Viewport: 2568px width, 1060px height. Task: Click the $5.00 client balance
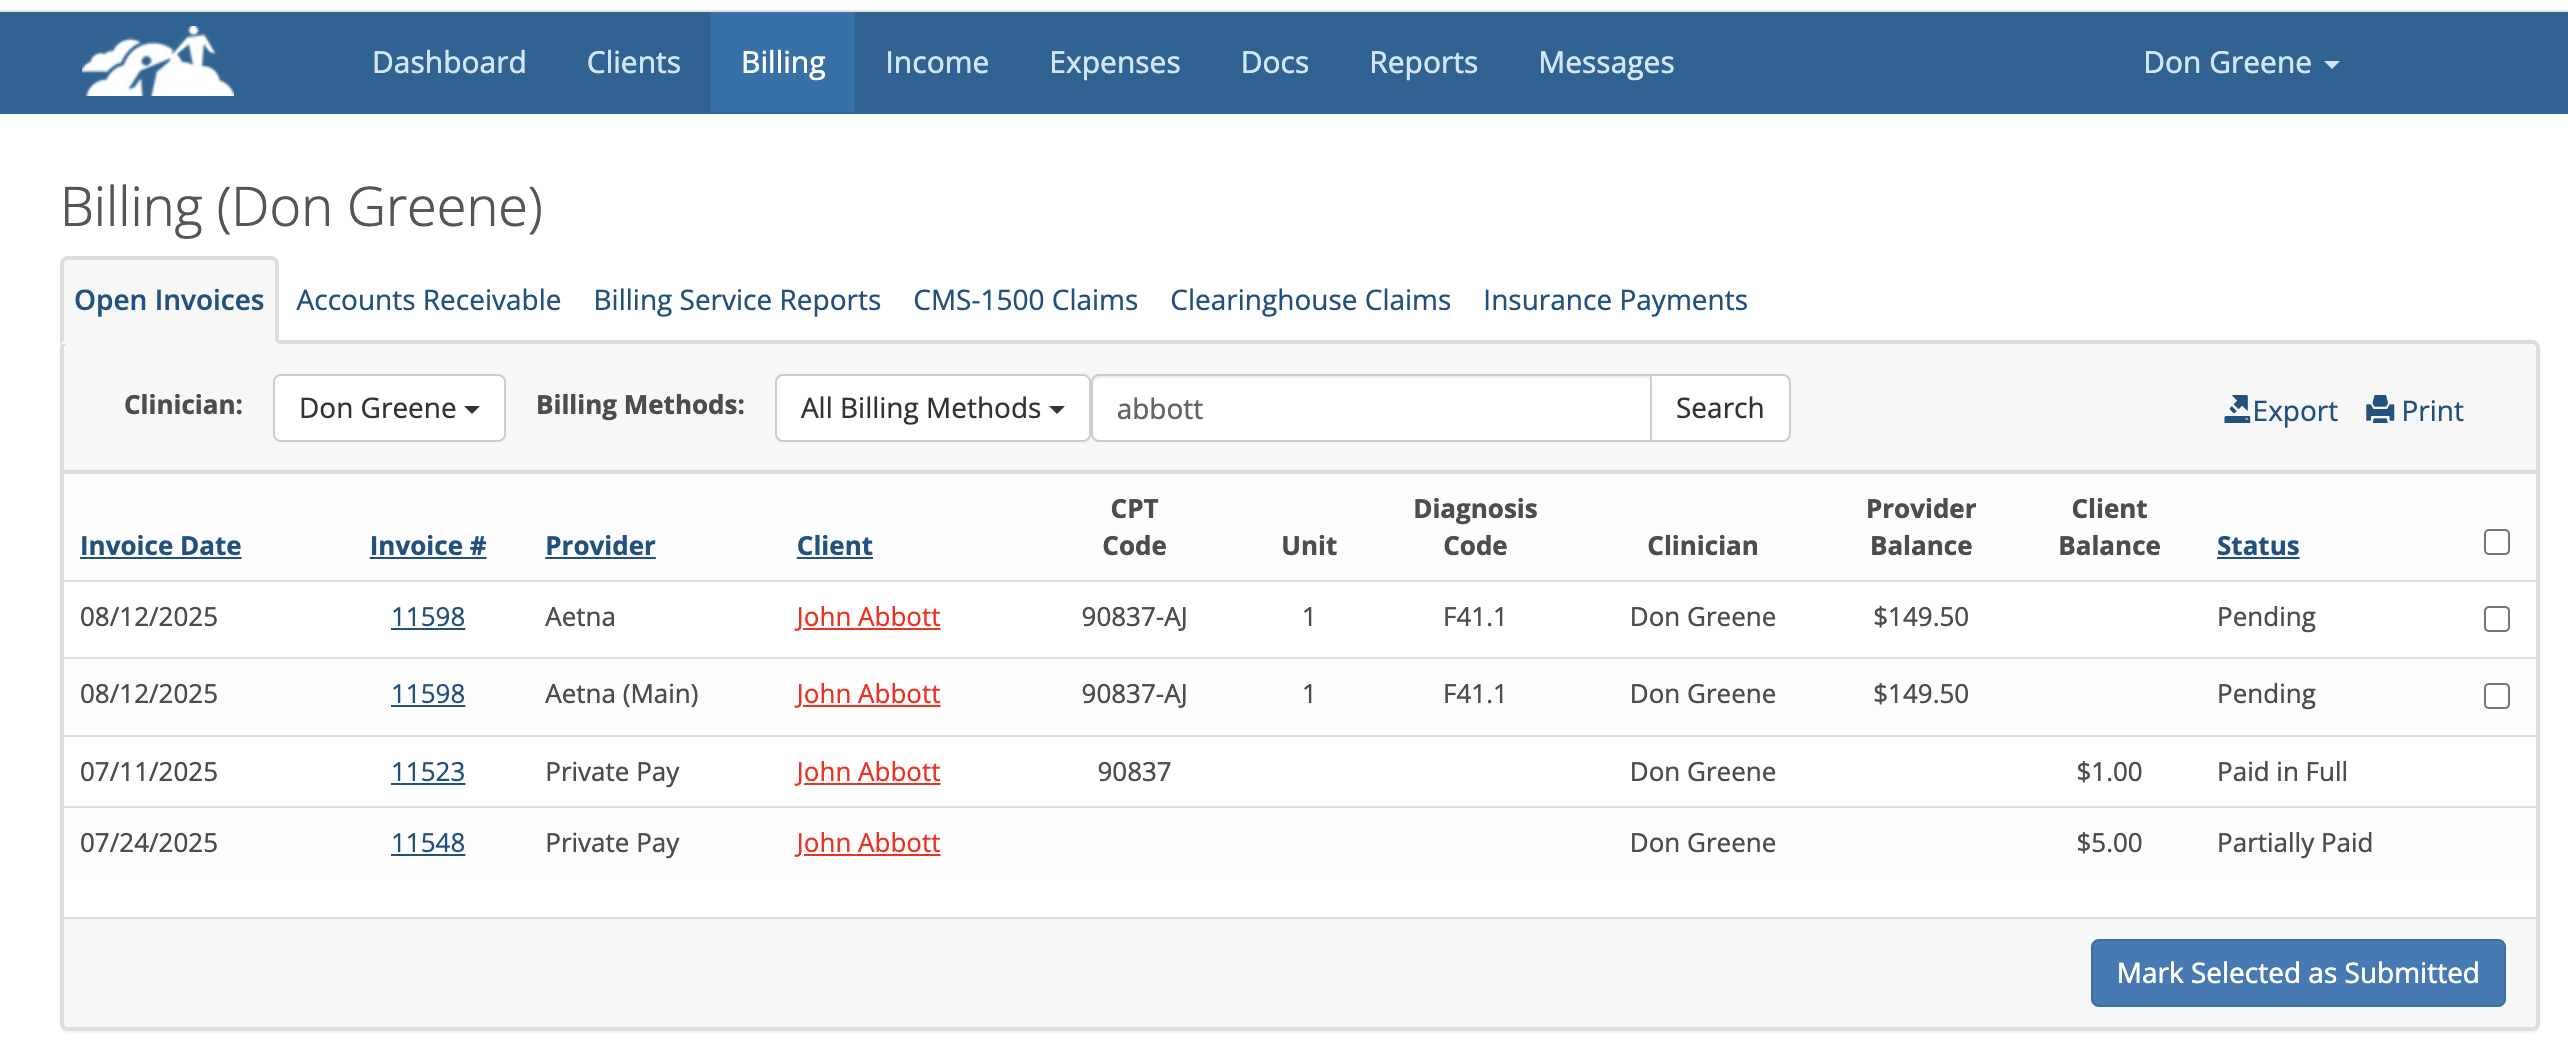coord(2109,843)
